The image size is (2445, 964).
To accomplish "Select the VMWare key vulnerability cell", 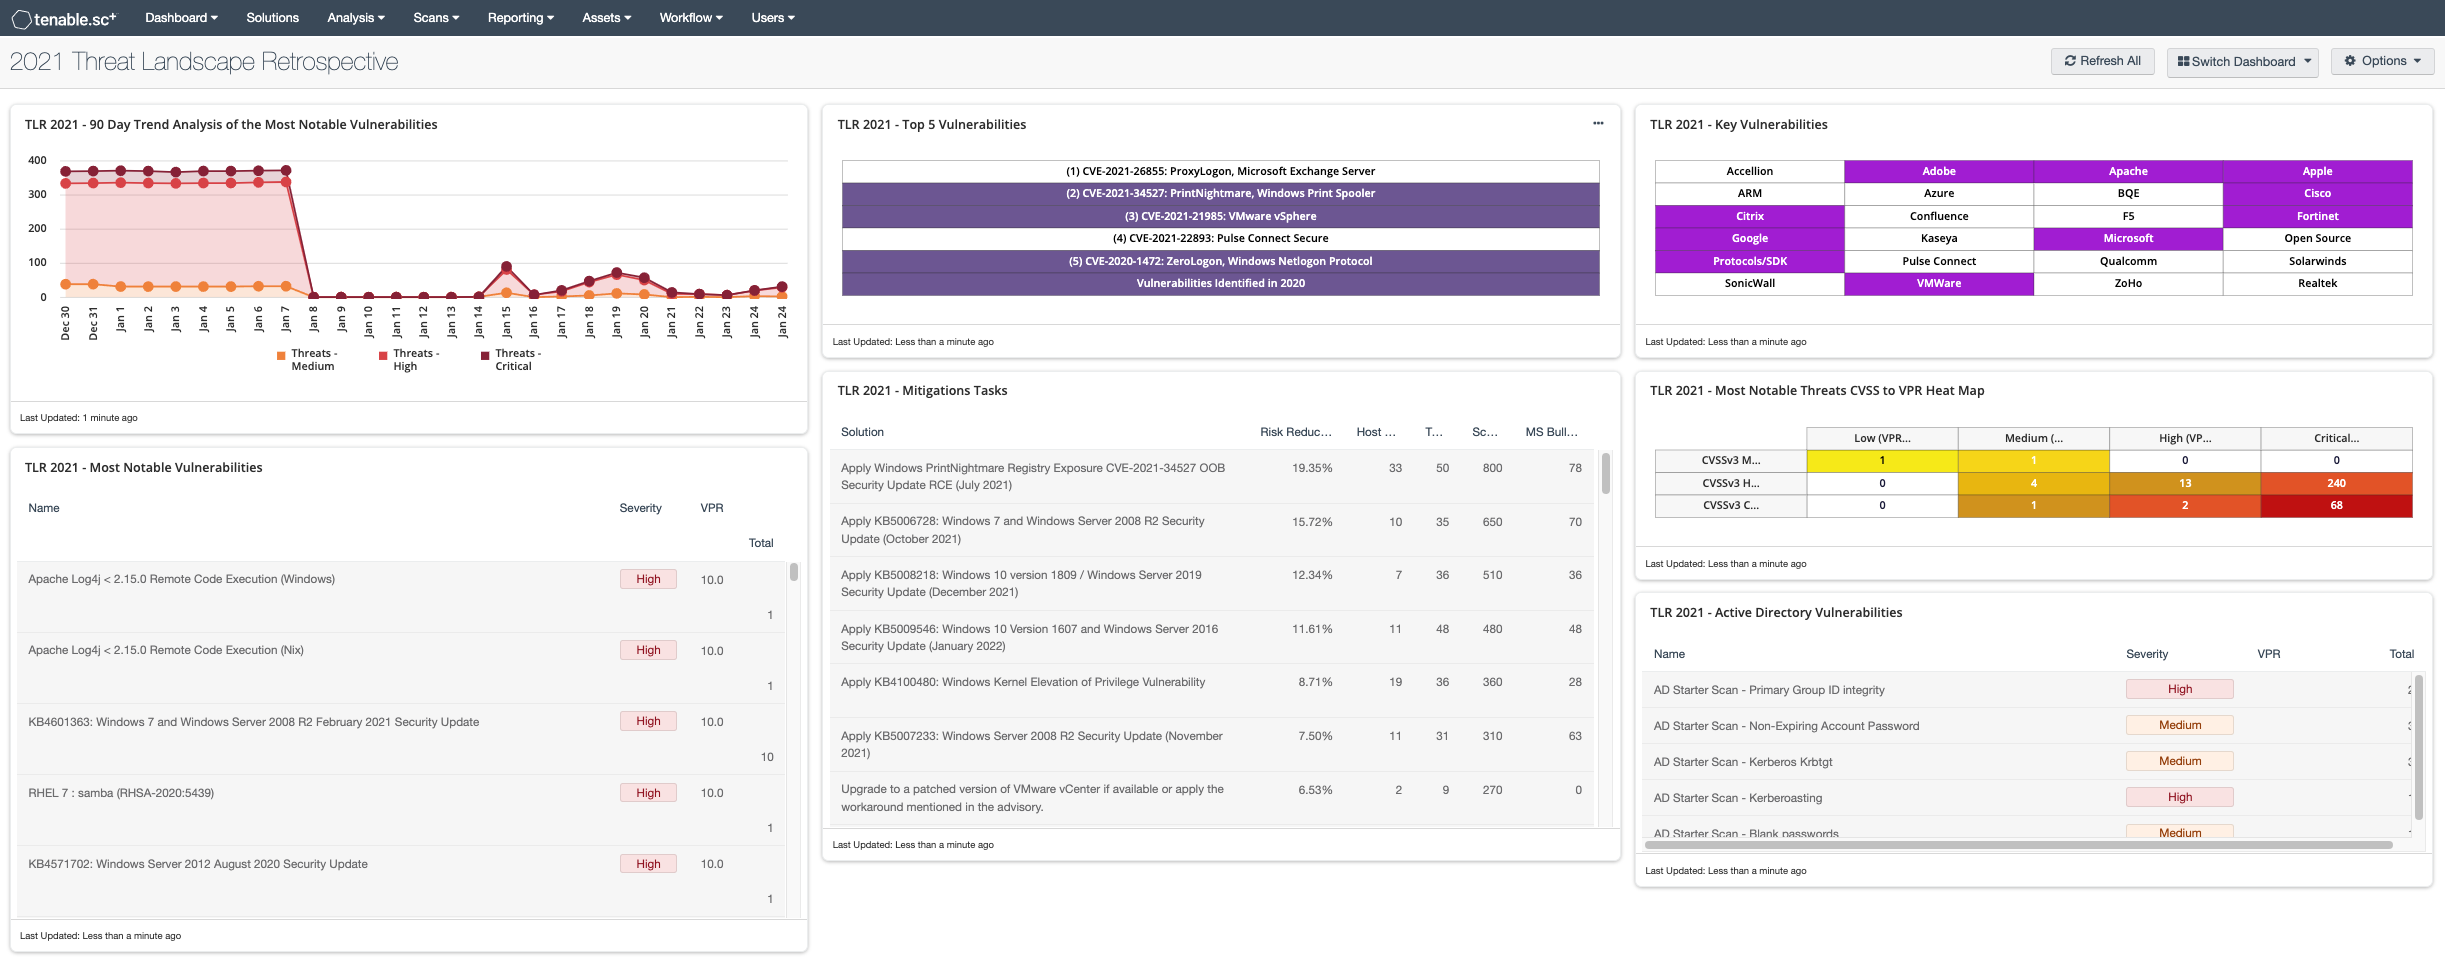I will point(1938,283).
